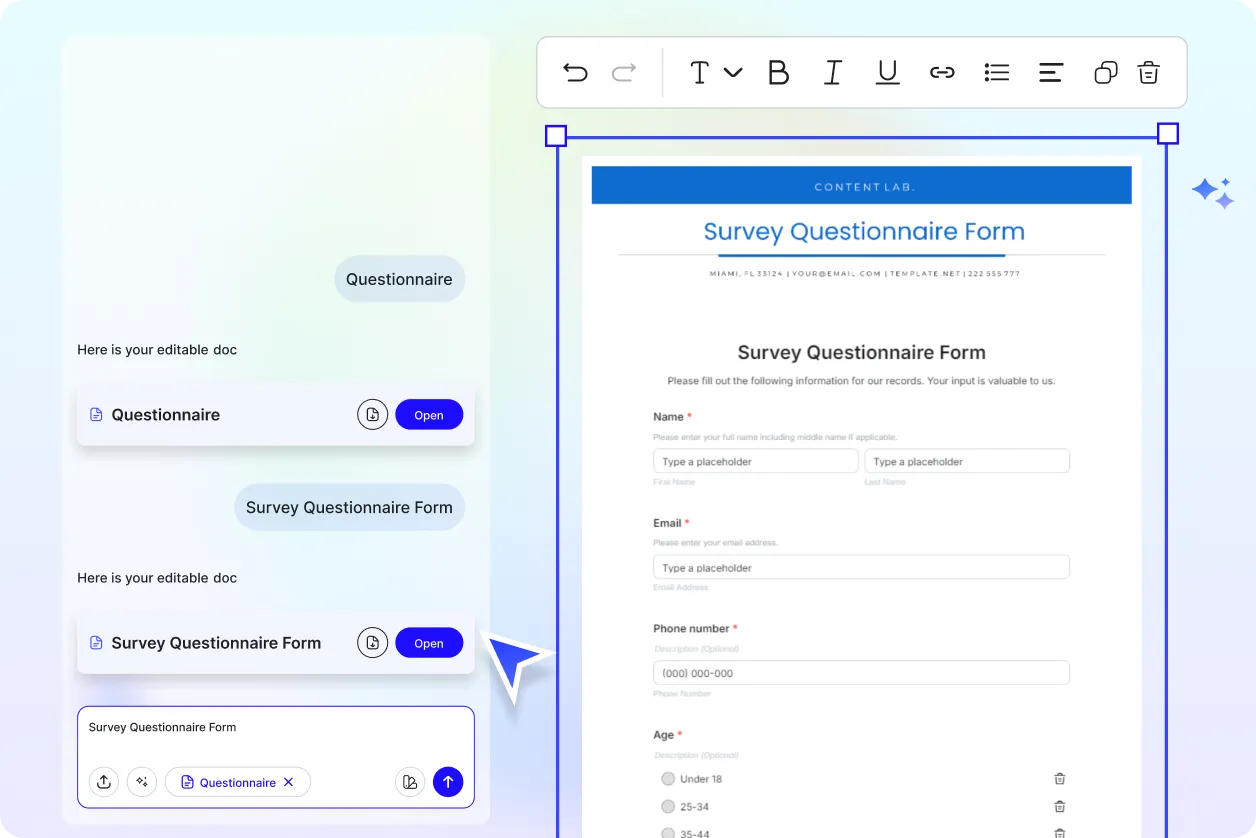Image resolution: width=1256 pixels, height=838 pixels.
Task: Click the Last Name placeholder field
Action: pyautogui.click(x=967, y=461)
